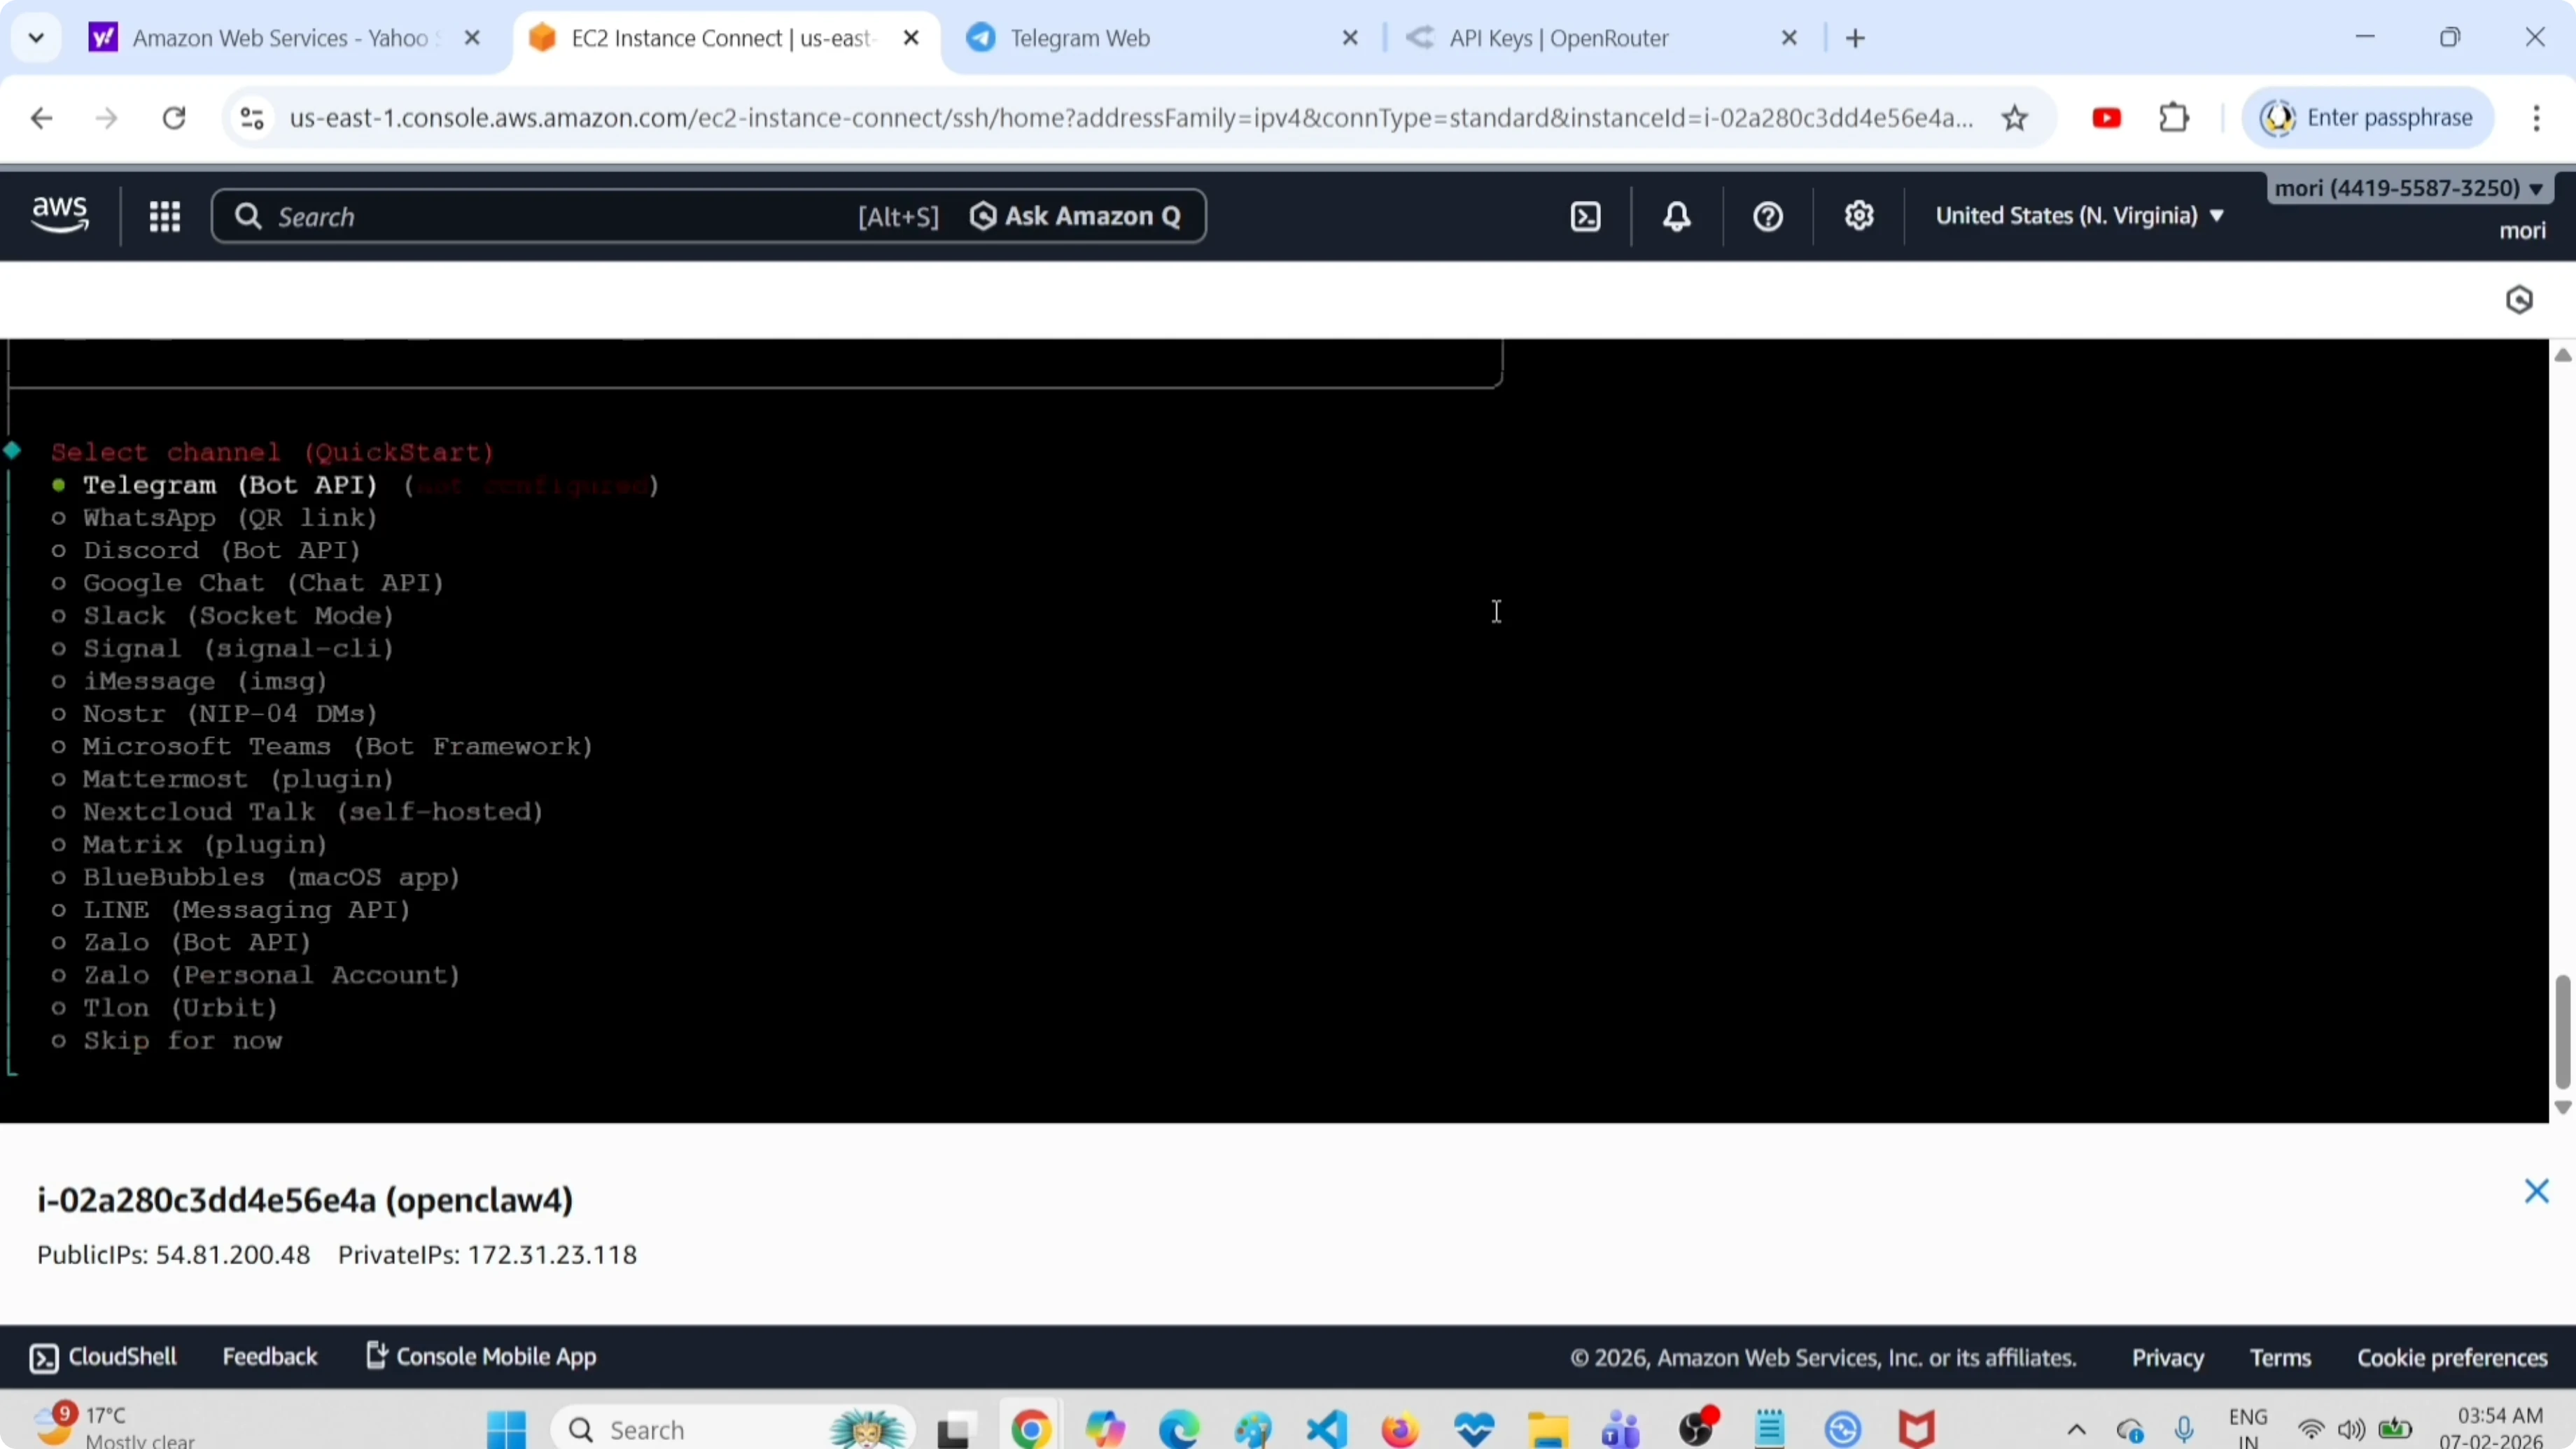2576x1449 pixels.
Task: Click the Ask Amazon Q button
Action: pos(1076,216)
